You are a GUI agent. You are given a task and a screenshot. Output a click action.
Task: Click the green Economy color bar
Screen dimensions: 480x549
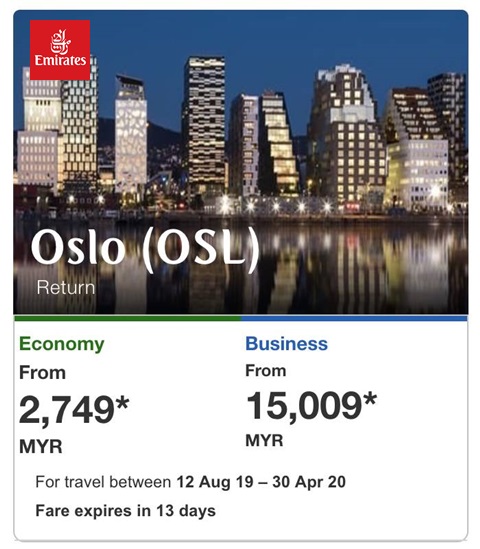pos(127,318)
